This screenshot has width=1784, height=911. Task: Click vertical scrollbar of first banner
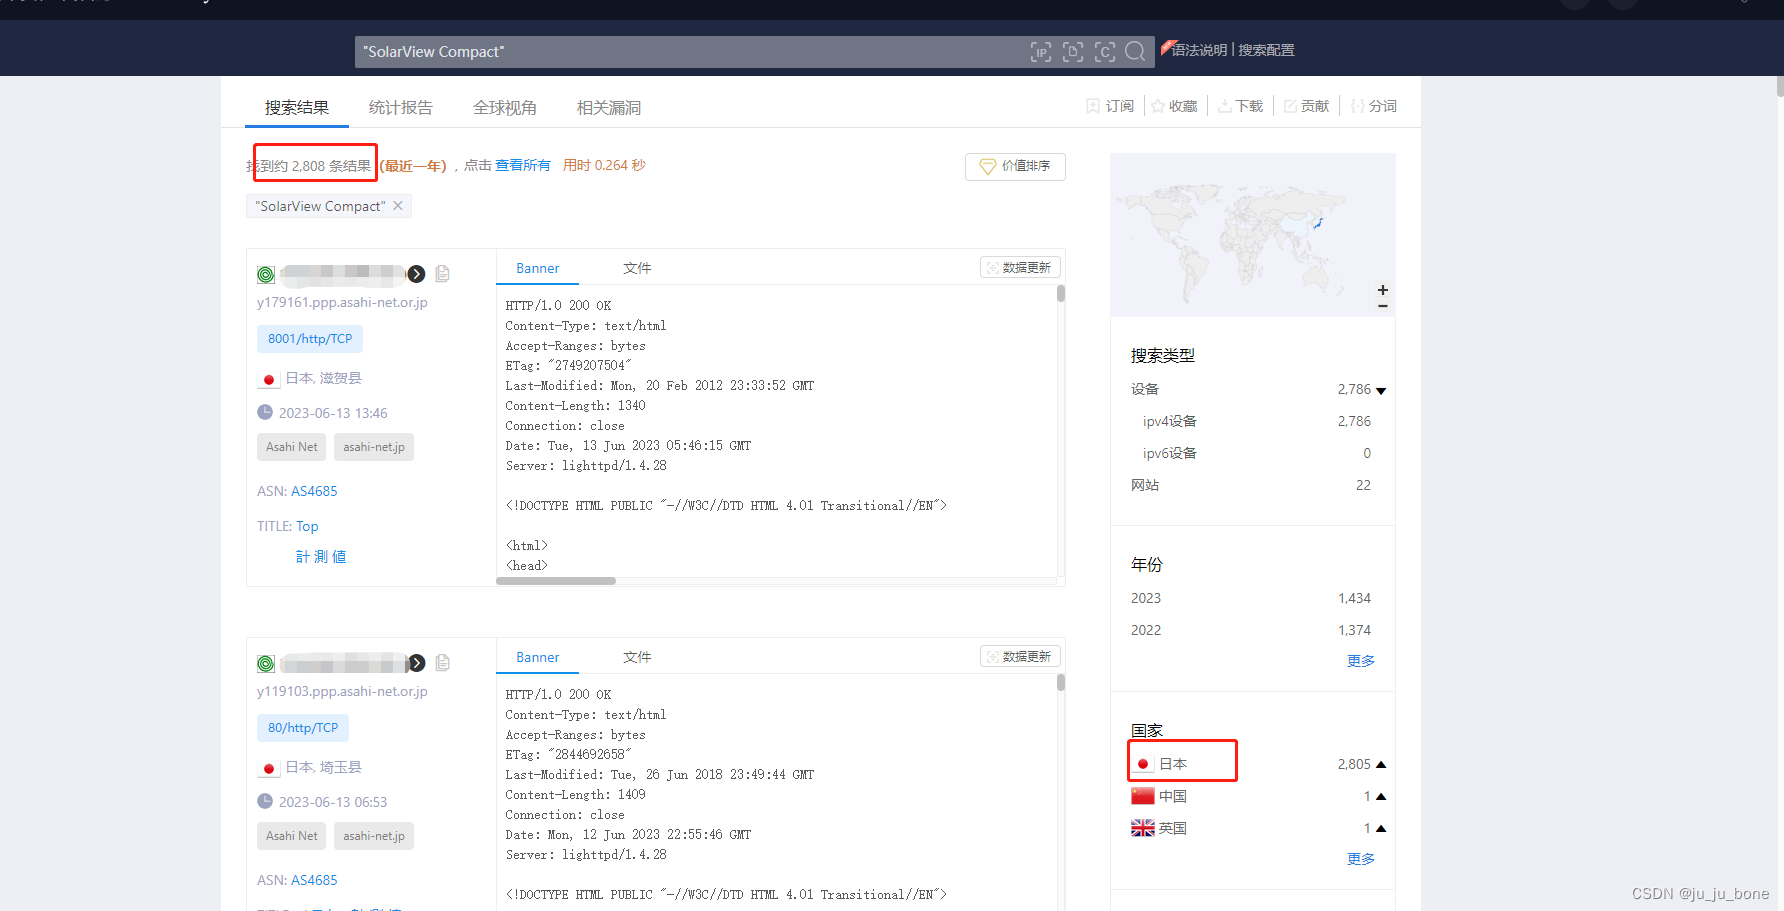point(1061,293)
